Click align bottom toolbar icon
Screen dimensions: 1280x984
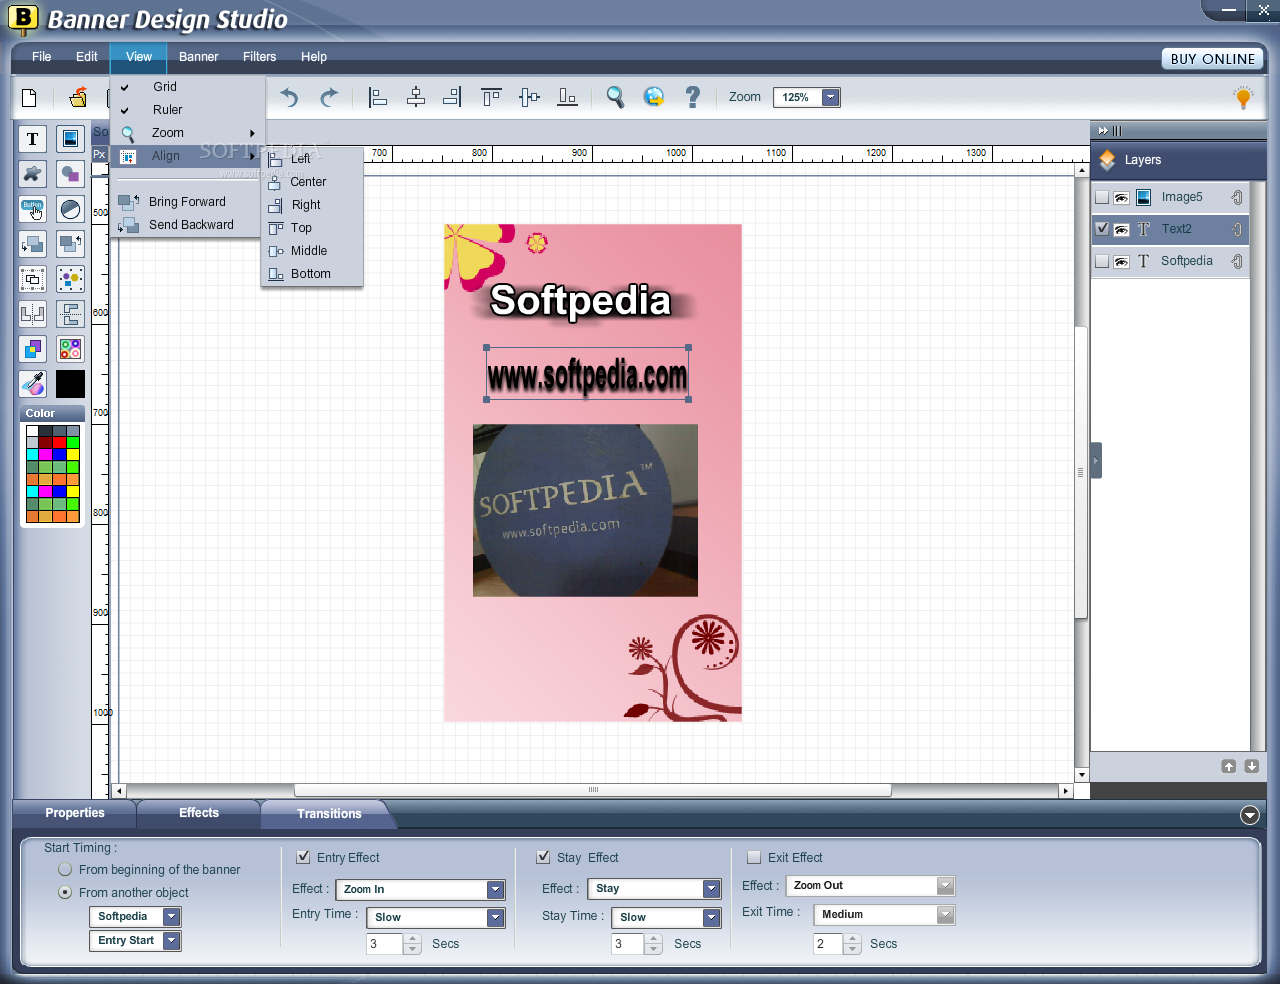pos(567,97)
